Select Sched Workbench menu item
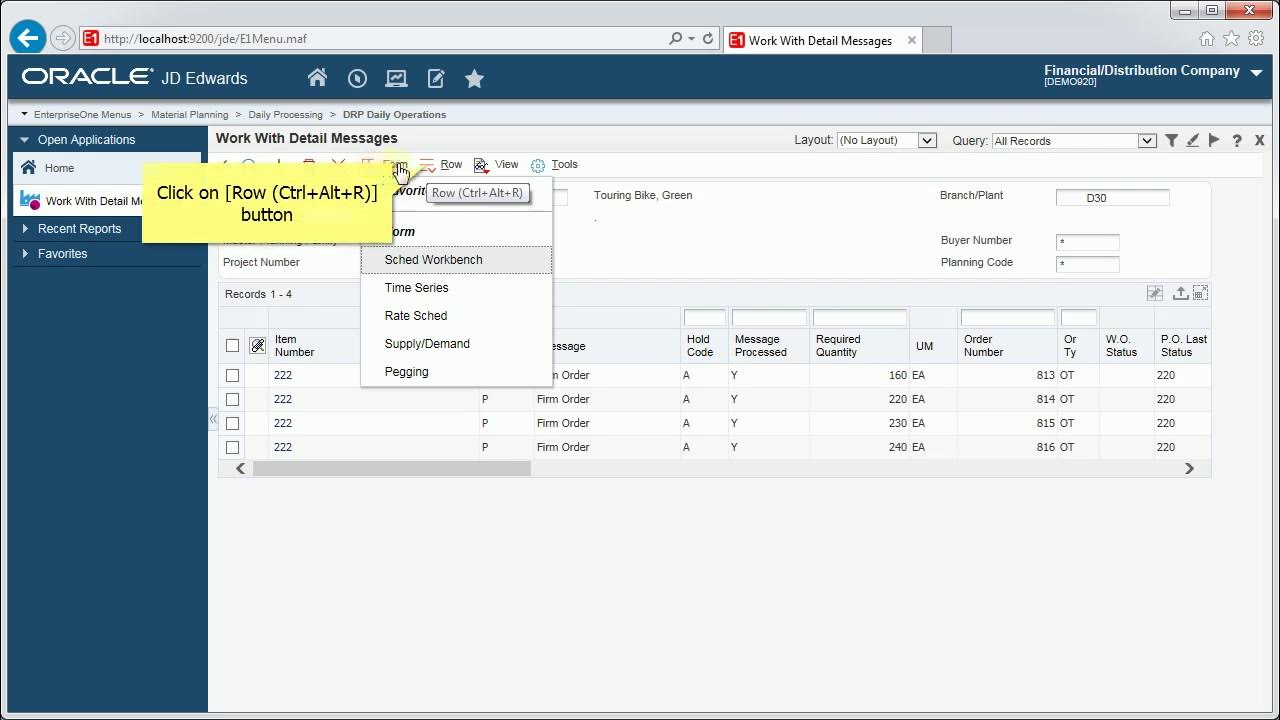The width and height of the screenshot is (1280, 720). point(456,260)
